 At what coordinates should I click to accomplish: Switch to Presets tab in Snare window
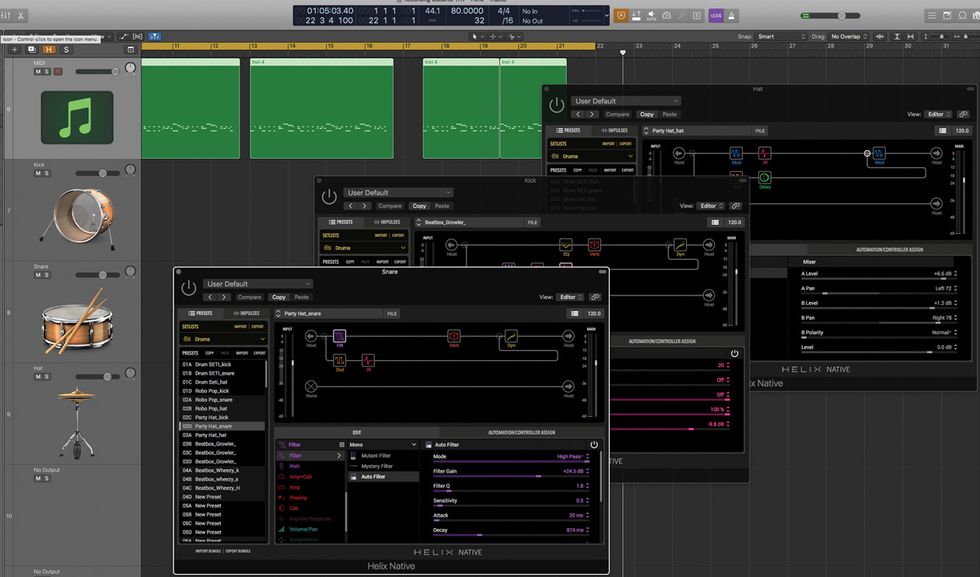tap(201, 313)
